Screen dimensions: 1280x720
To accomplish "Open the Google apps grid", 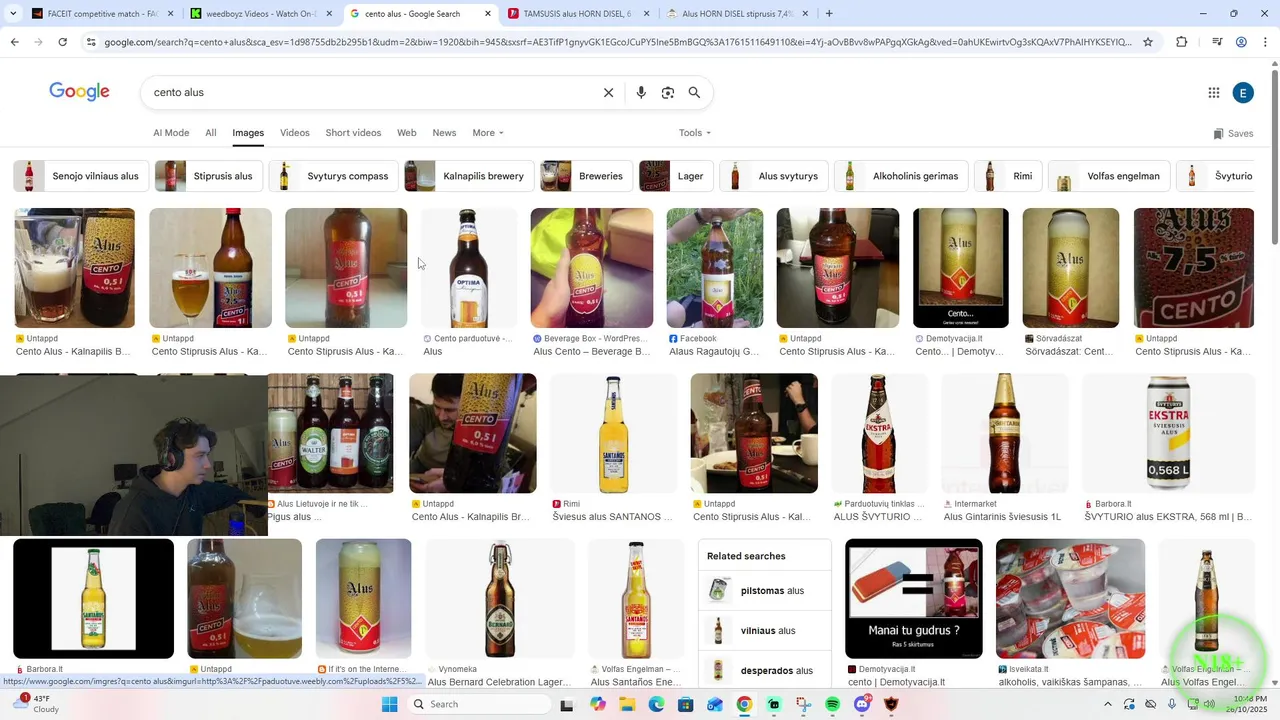I will click(x=1214, y=93).
